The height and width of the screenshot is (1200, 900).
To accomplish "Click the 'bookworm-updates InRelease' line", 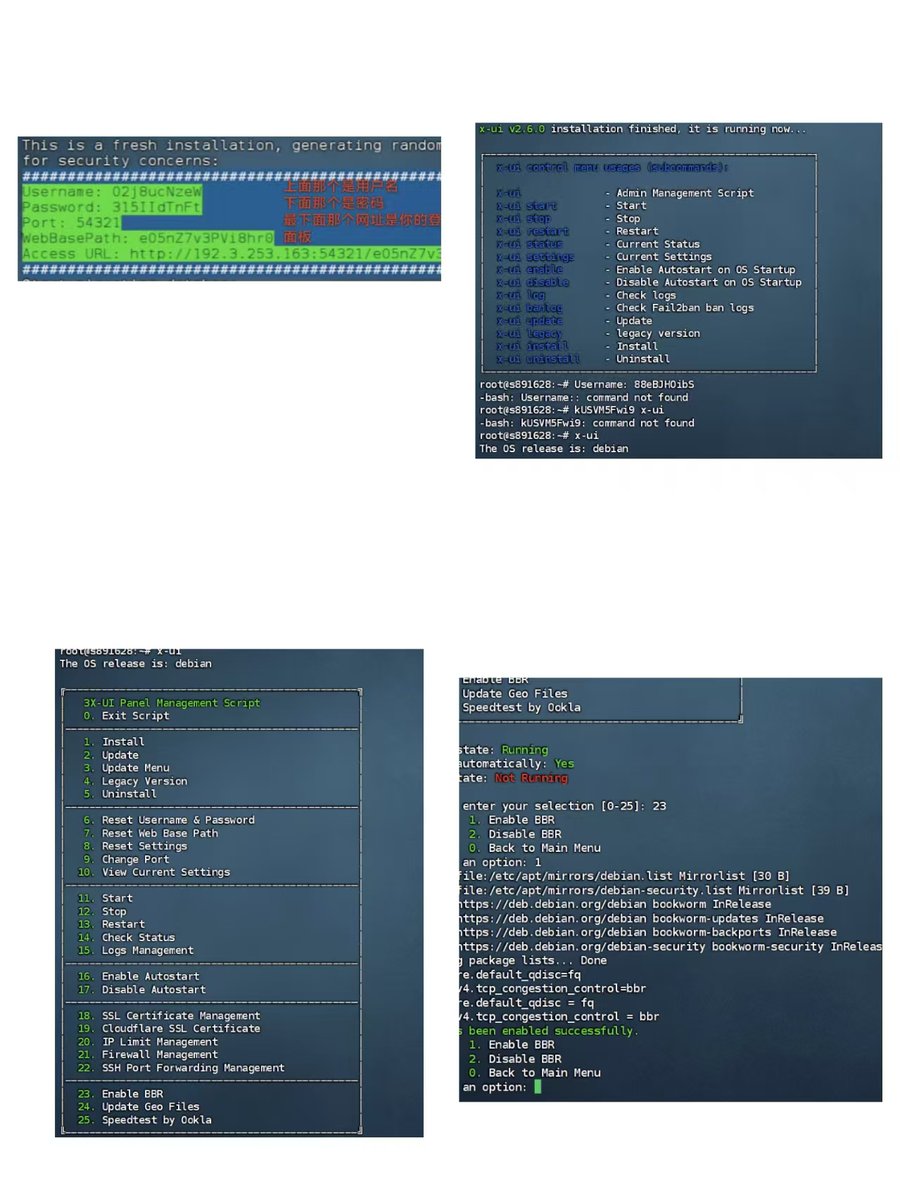I will point(642,918).
